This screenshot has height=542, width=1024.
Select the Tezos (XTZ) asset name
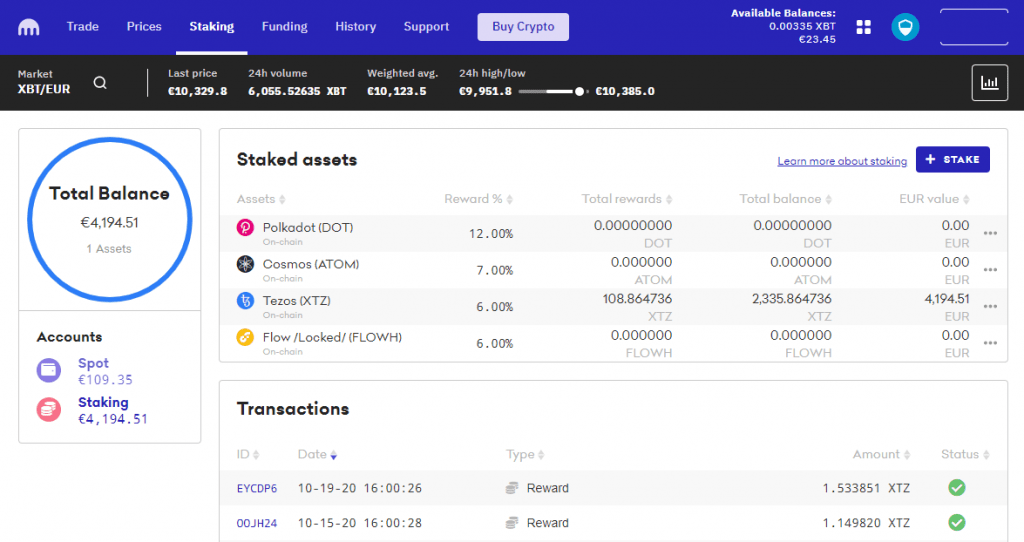coord(296,300)
